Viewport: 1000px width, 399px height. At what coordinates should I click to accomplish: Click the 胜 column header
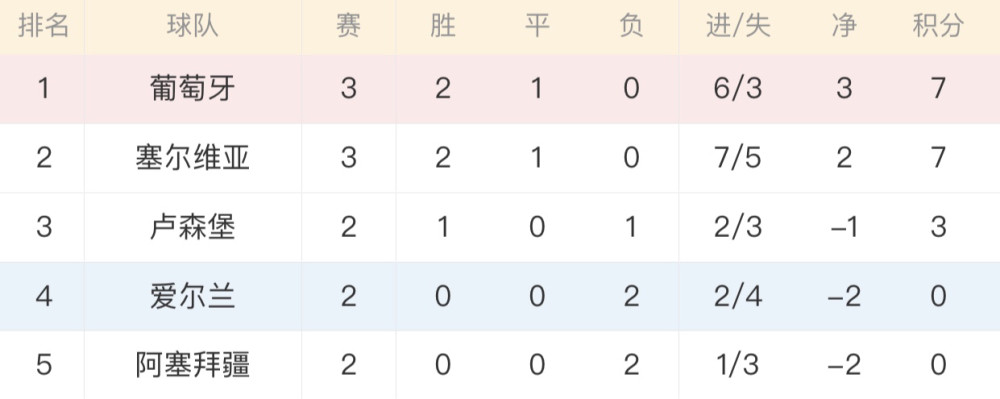click(443, 27)
